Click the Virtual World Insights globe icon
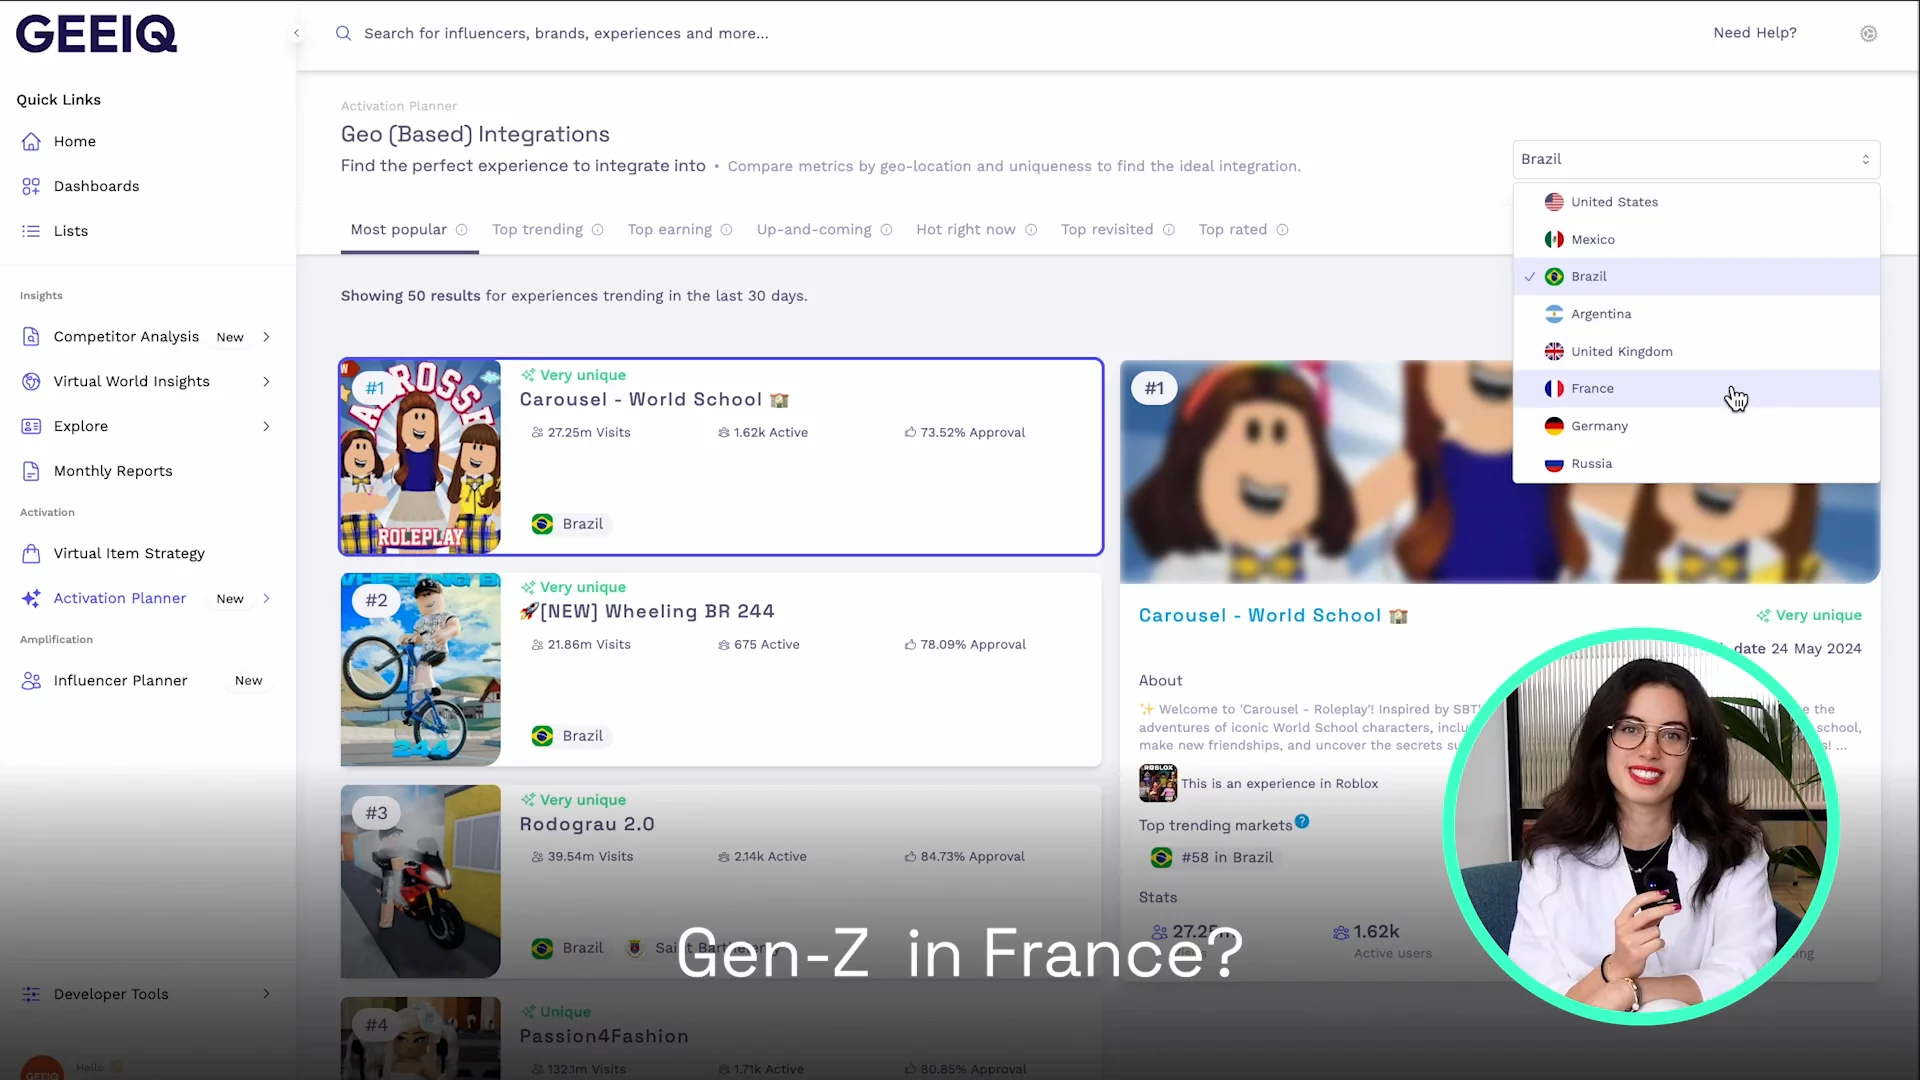The height and width of the screenshot is (1080, 1920). tap(31, 381)
